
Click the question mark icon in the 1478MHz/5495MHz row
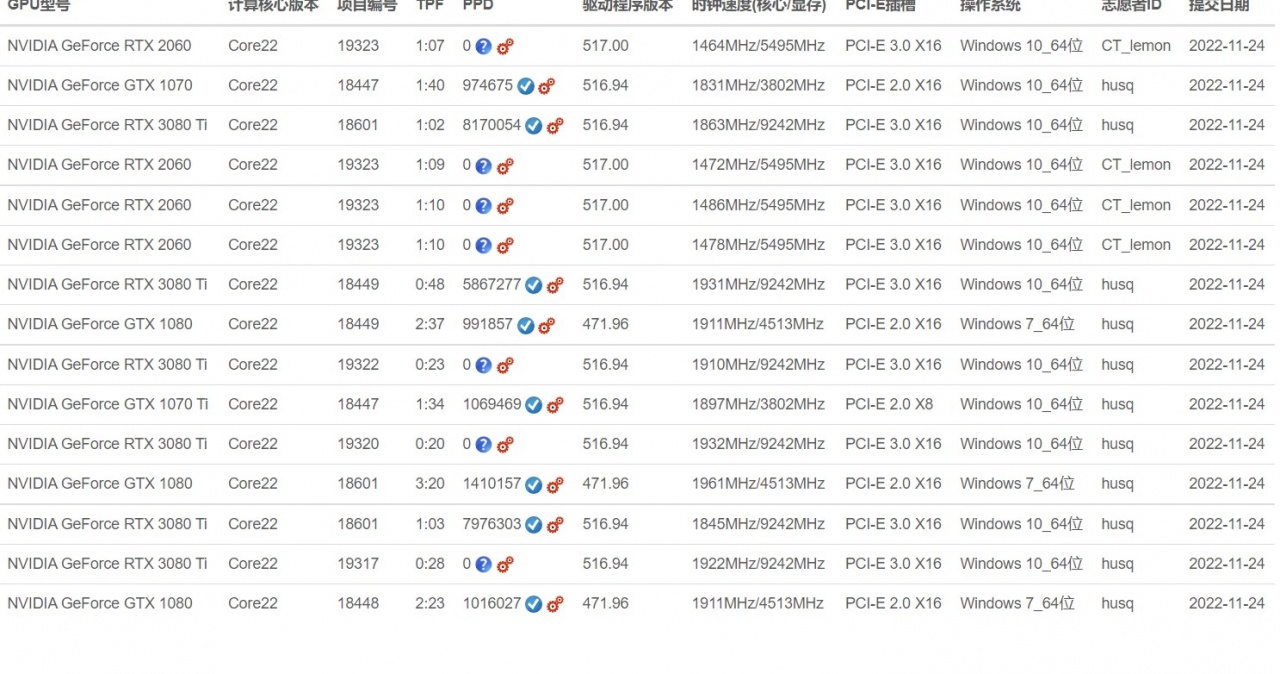(x=484, y=245)
